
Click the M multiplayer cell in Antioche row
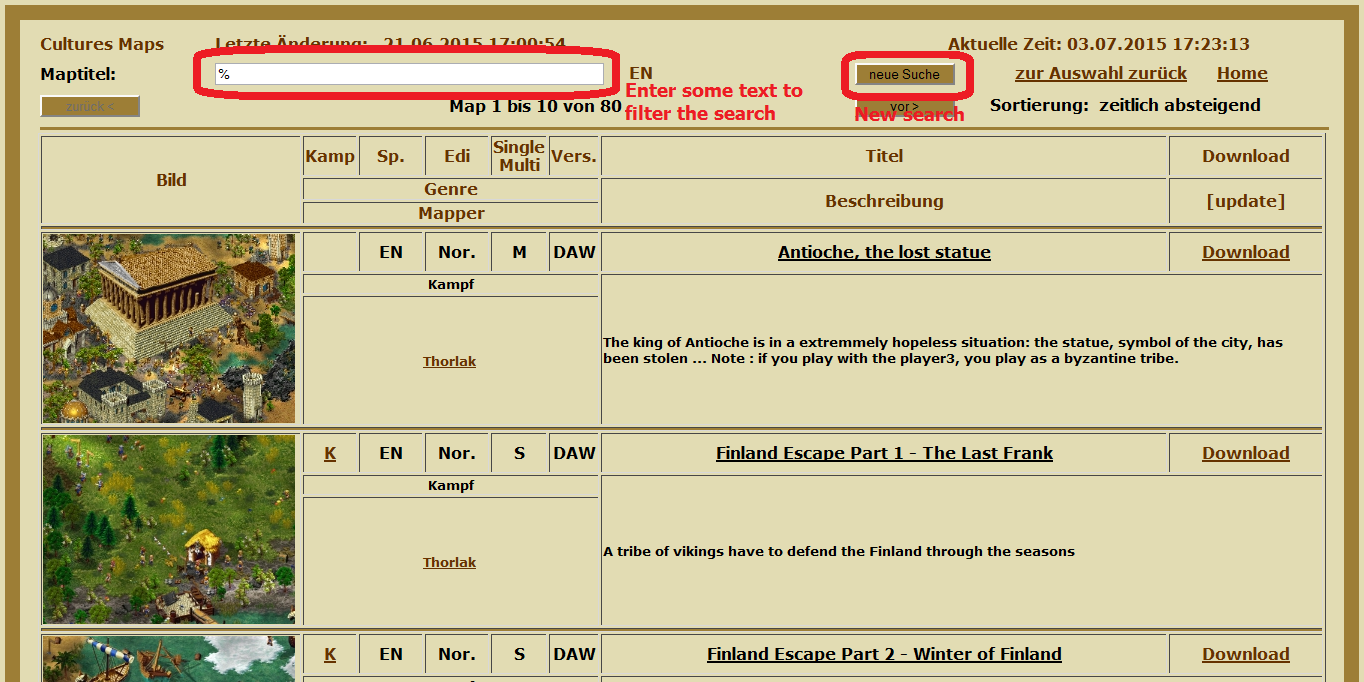(x=519, y=252)
